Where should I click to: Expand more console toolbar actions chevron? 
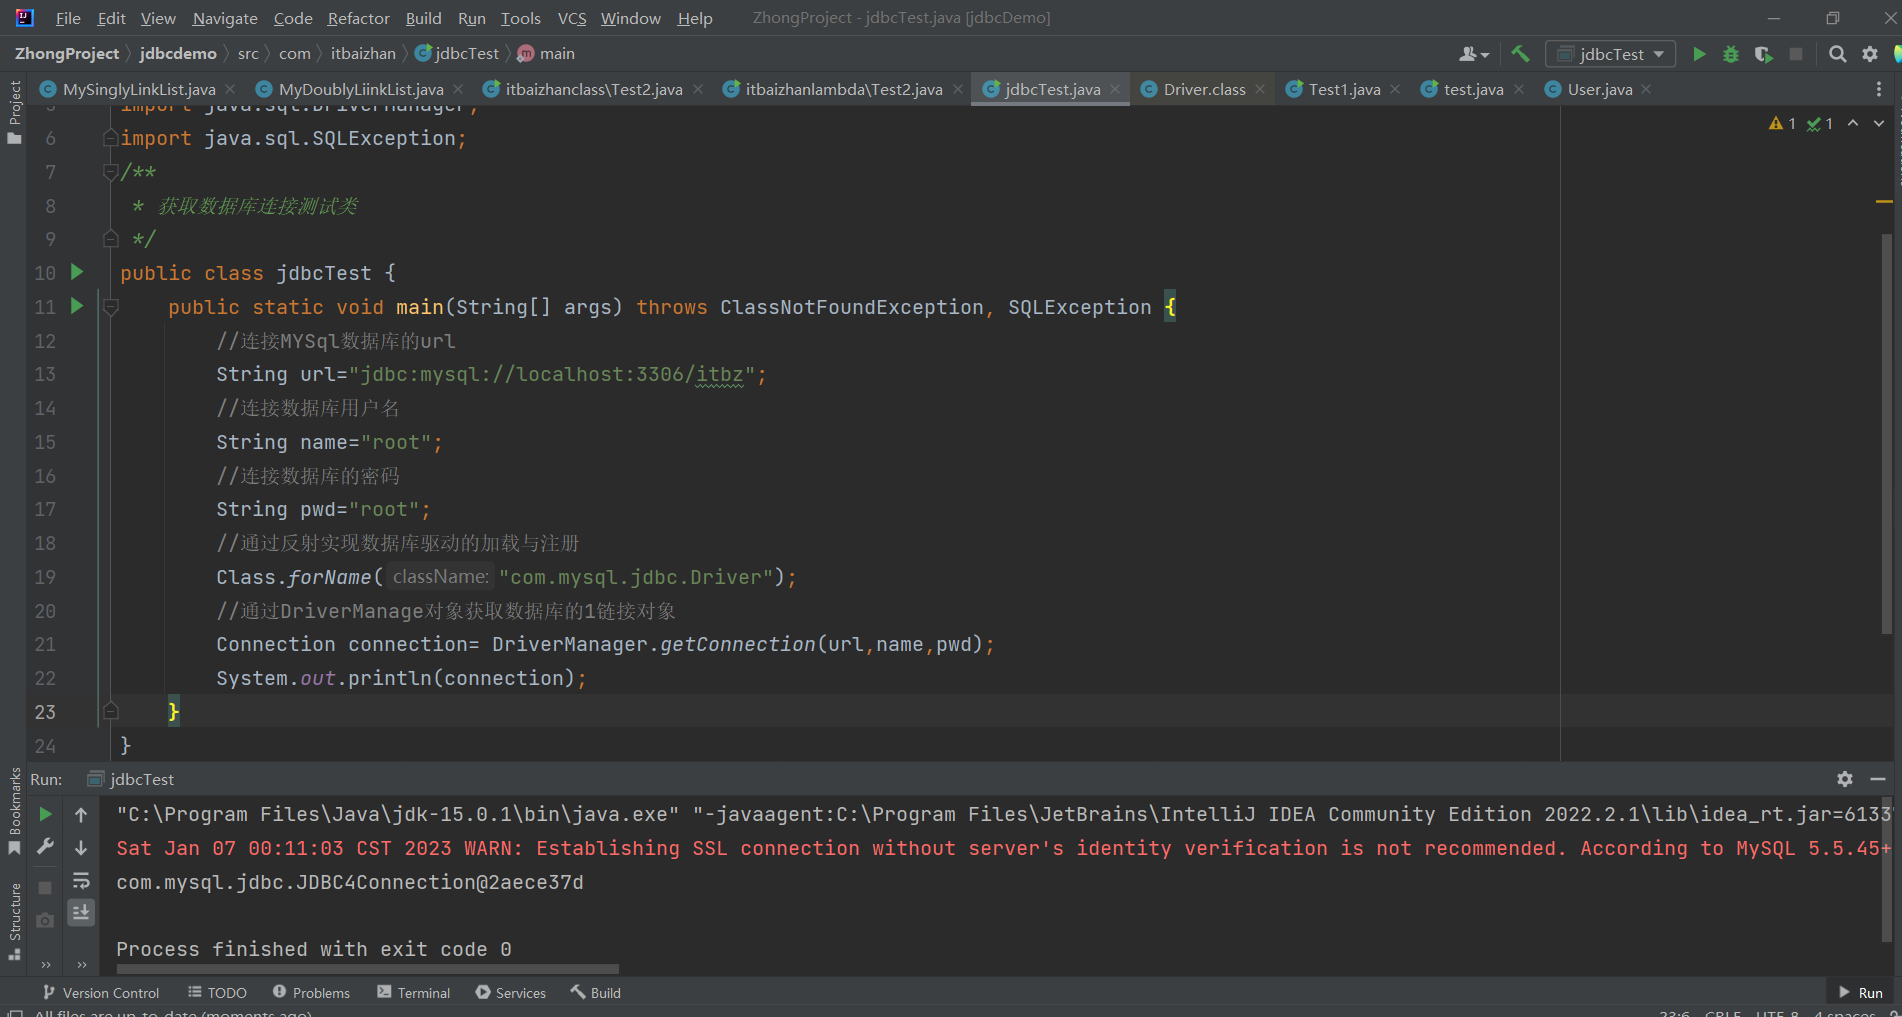click(x=81, y=965)
